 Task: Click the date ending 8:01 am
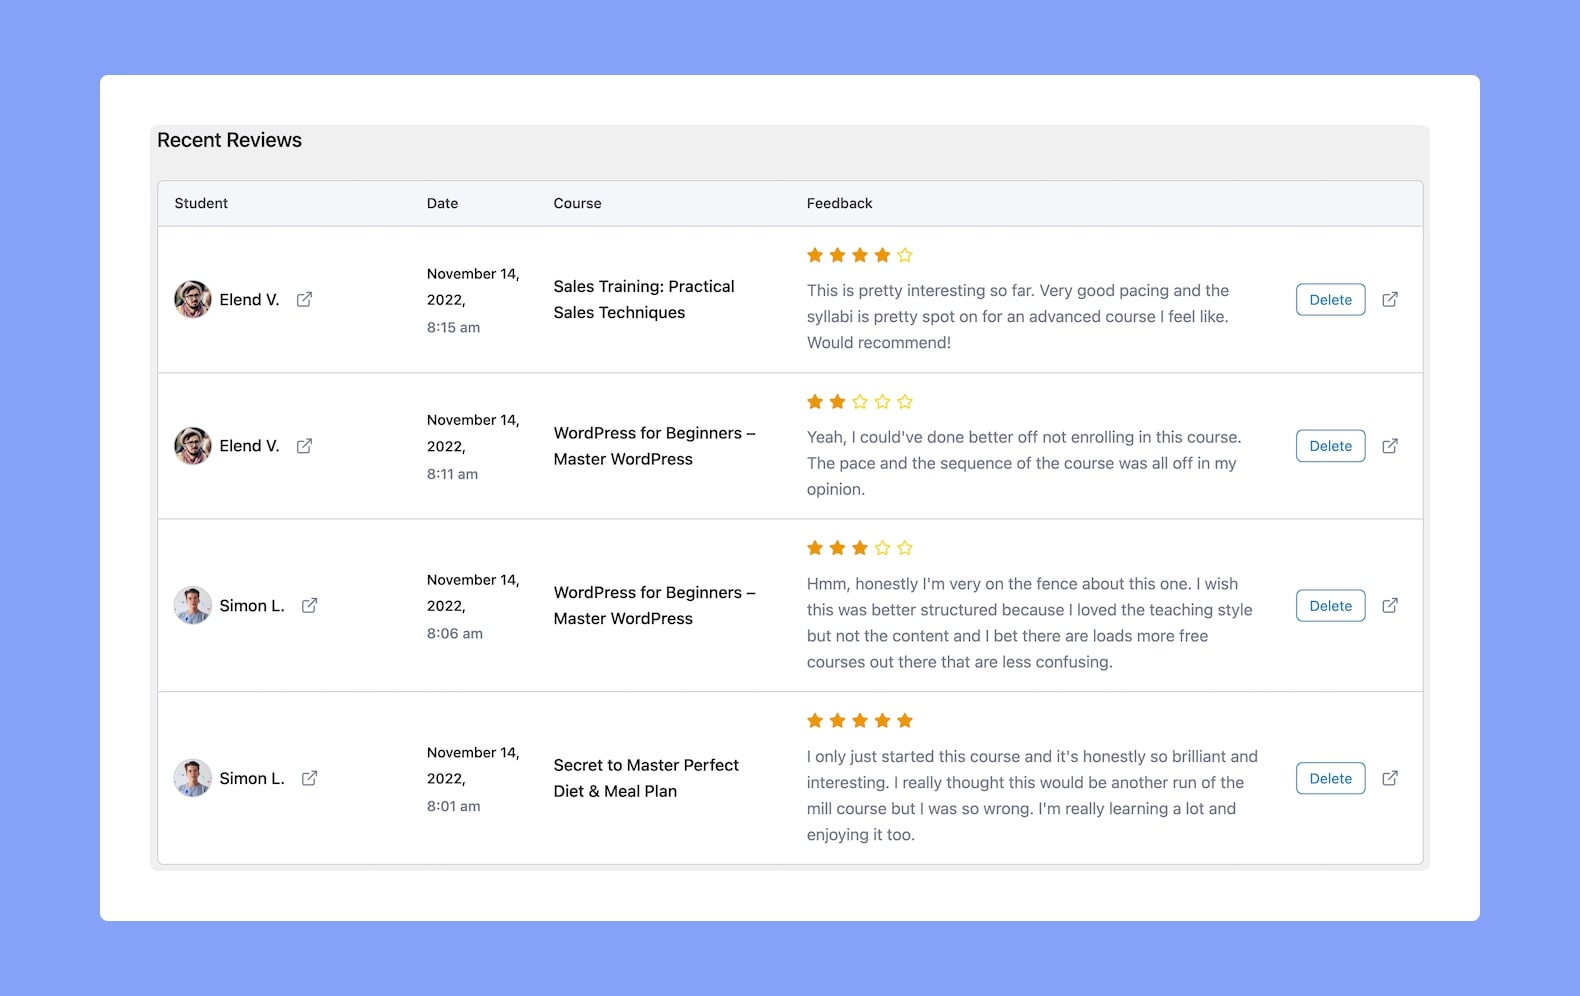473,779
